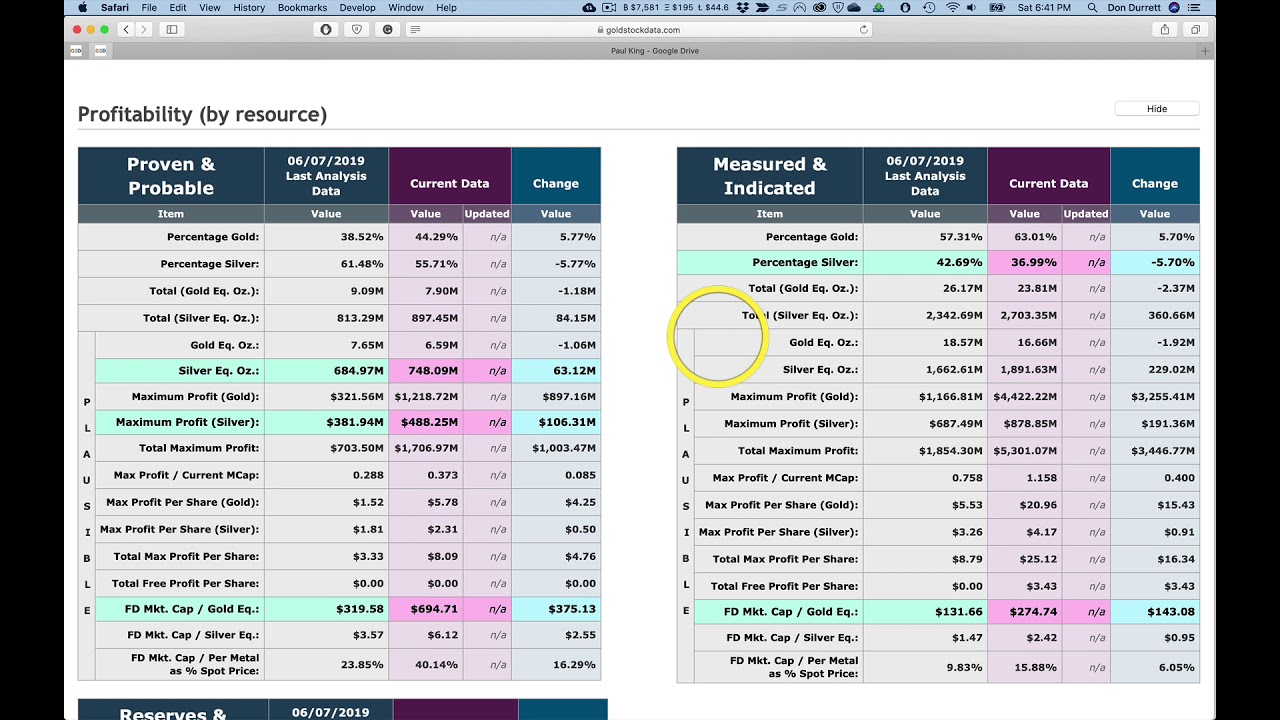This screenshot has height=720, width=1280.
Task: Click the highlighted Silver Eq. Oz. 748.09M cell
Action: [425, 370]
